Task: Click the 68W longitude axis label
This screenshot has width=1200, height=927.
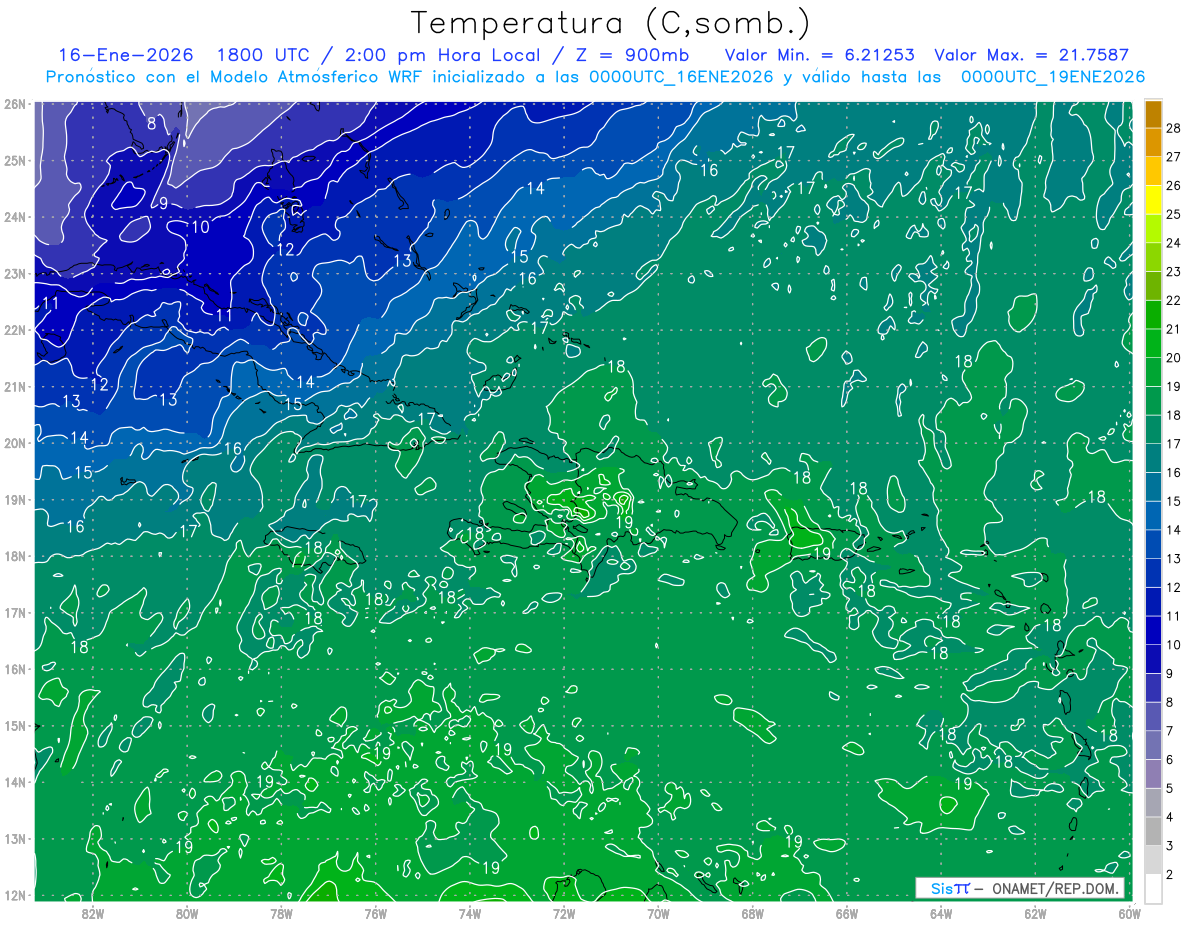Action: [x=752, y=912]
